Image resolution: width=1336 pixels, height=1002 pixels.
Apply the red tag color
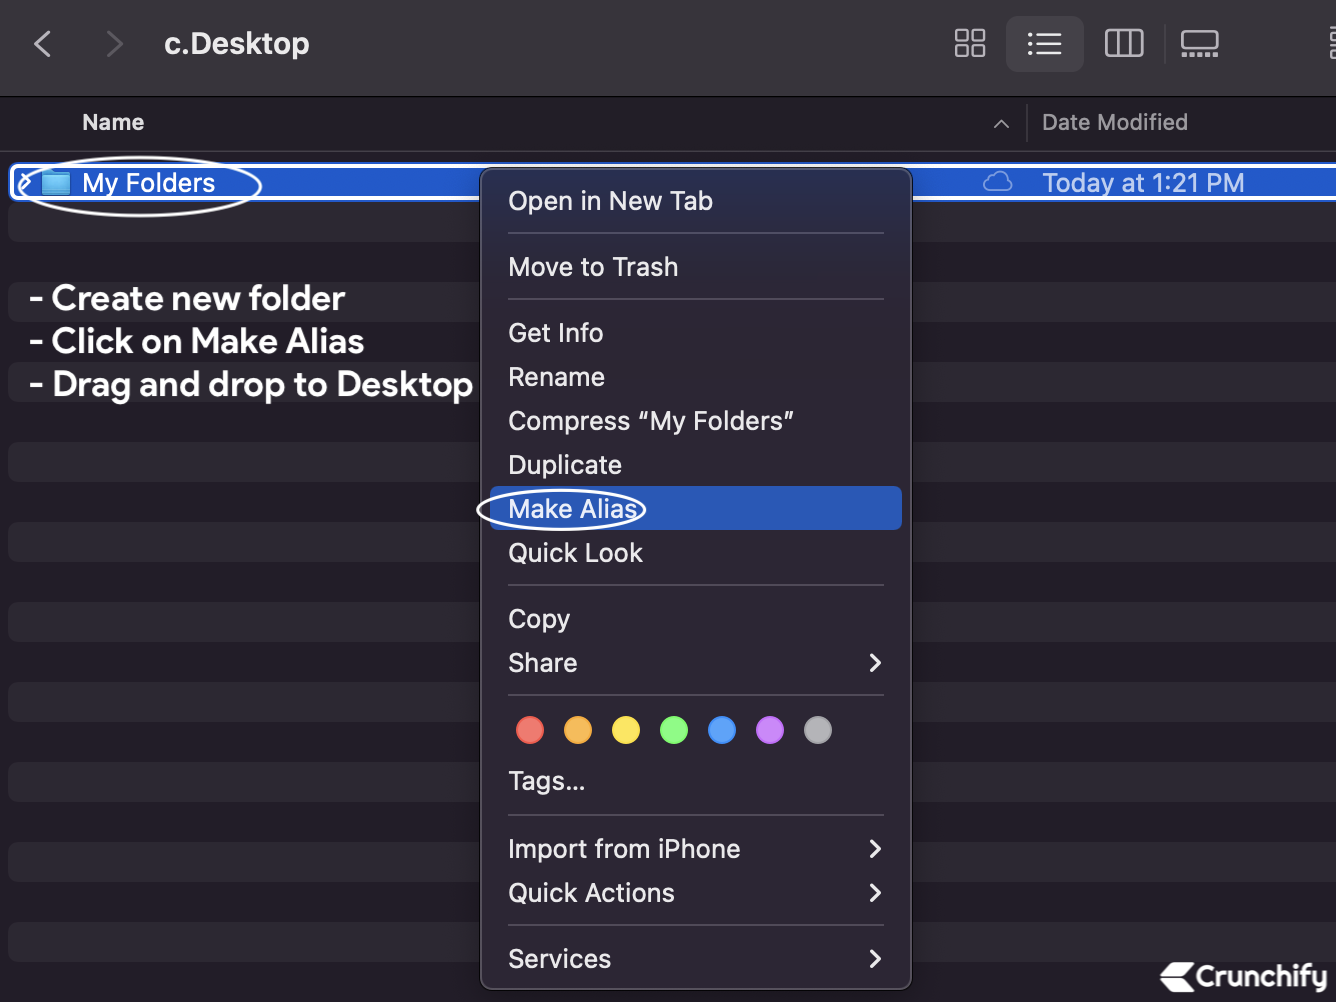(530, 730)
